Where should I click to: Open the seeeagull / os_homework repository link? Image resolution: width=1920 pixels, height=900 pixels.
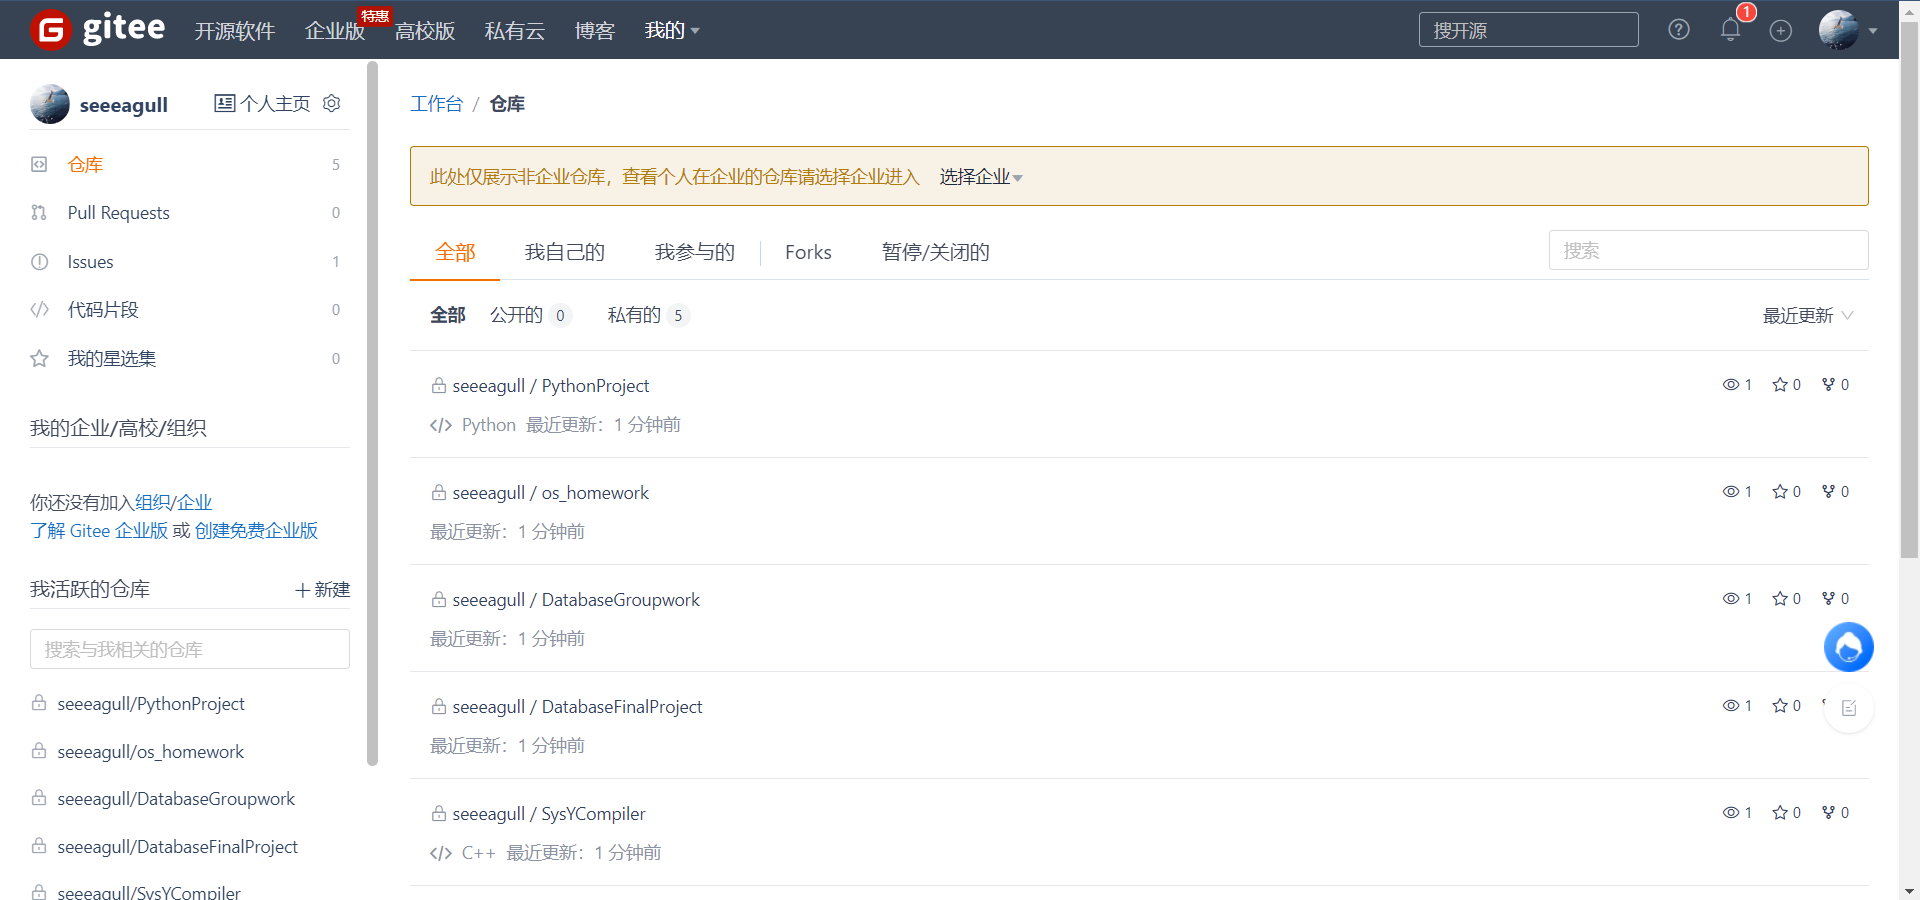click(551, 493)
